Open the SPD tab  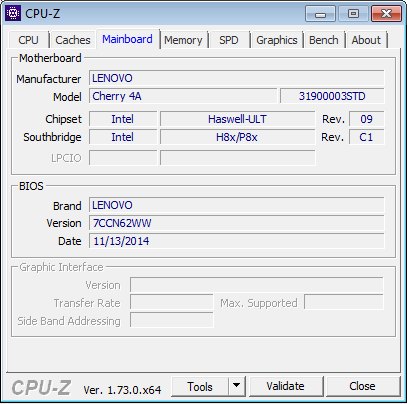click(x=229, y=40)
